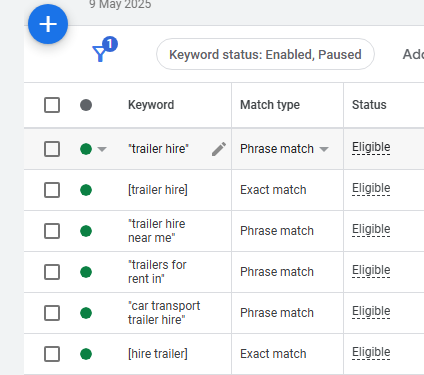Screen dimensions: 424x375
Task: Expand the Phrase match type dropdown
Action: point(324,149)
